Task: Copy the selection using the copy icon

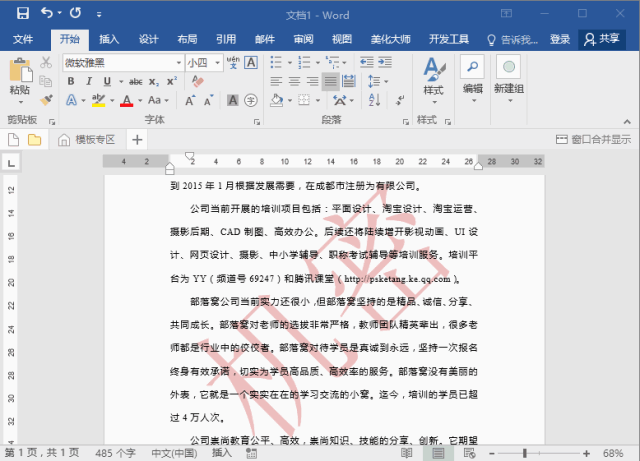Action: (x=46, y=81)
